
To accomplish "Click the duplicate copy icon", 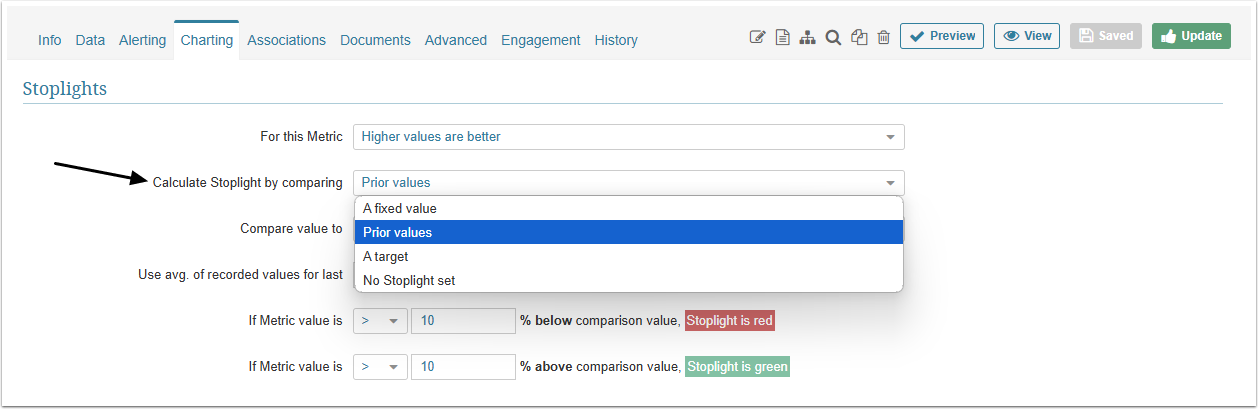I will coord(859,37).
